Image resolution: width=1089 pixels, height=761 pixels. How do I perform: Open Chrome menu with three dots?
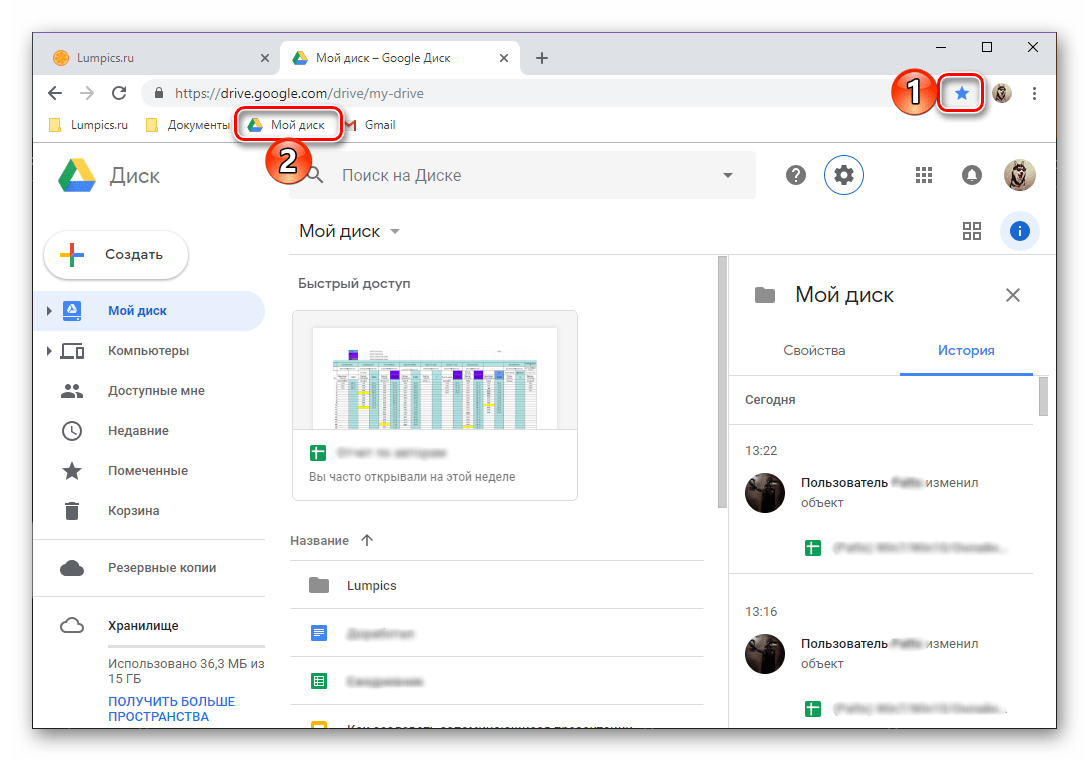coord(1034,93)
